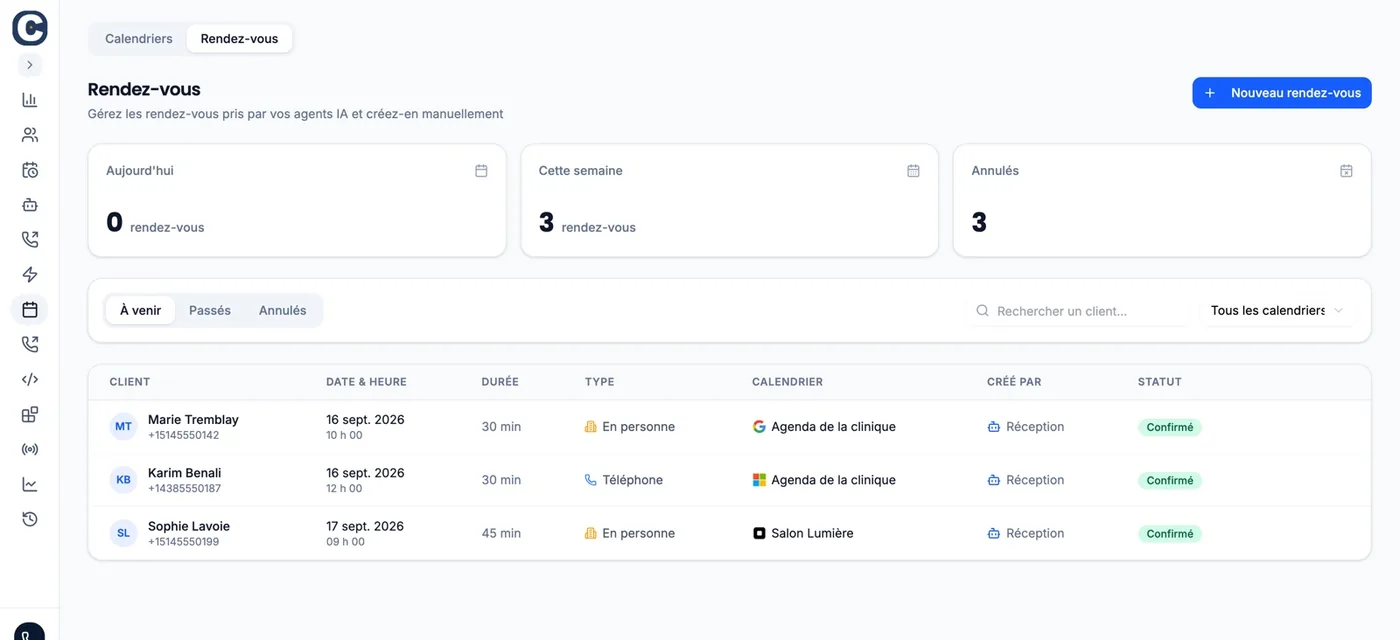Click Réception in Karim Benali's row
This screenshot has width=1400, height=640.
pos(1026,480)
